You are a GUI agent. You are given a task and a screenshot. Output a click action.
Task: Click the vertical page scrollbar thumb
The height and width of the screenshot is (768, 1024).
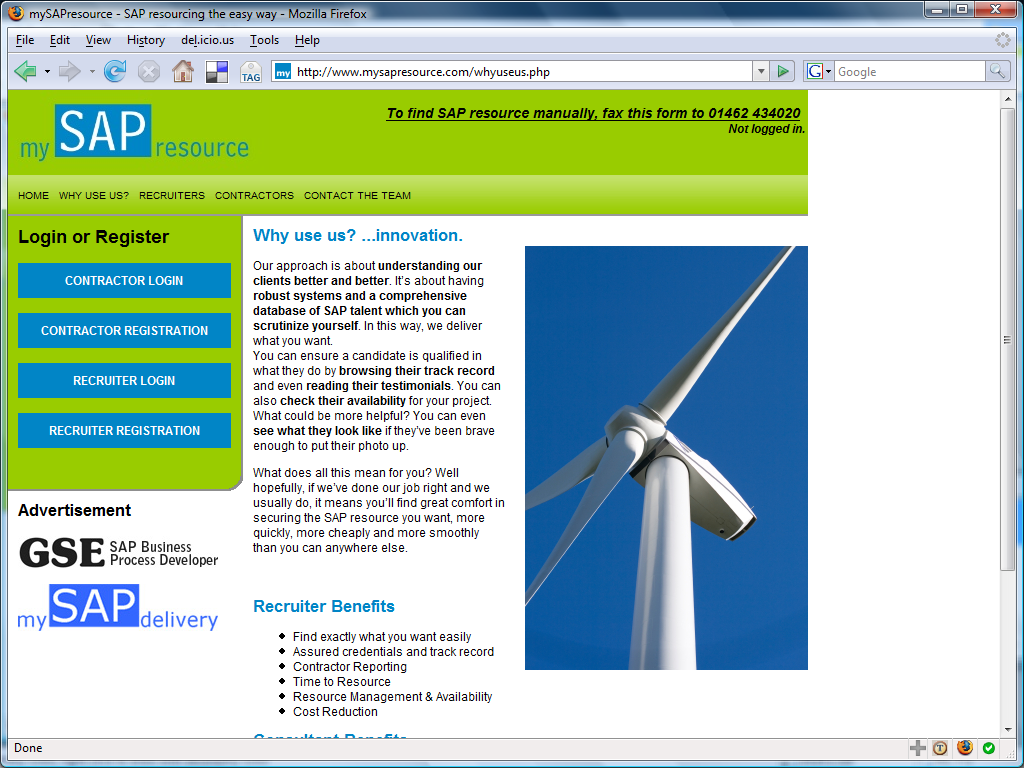[x=1007, y=340]
